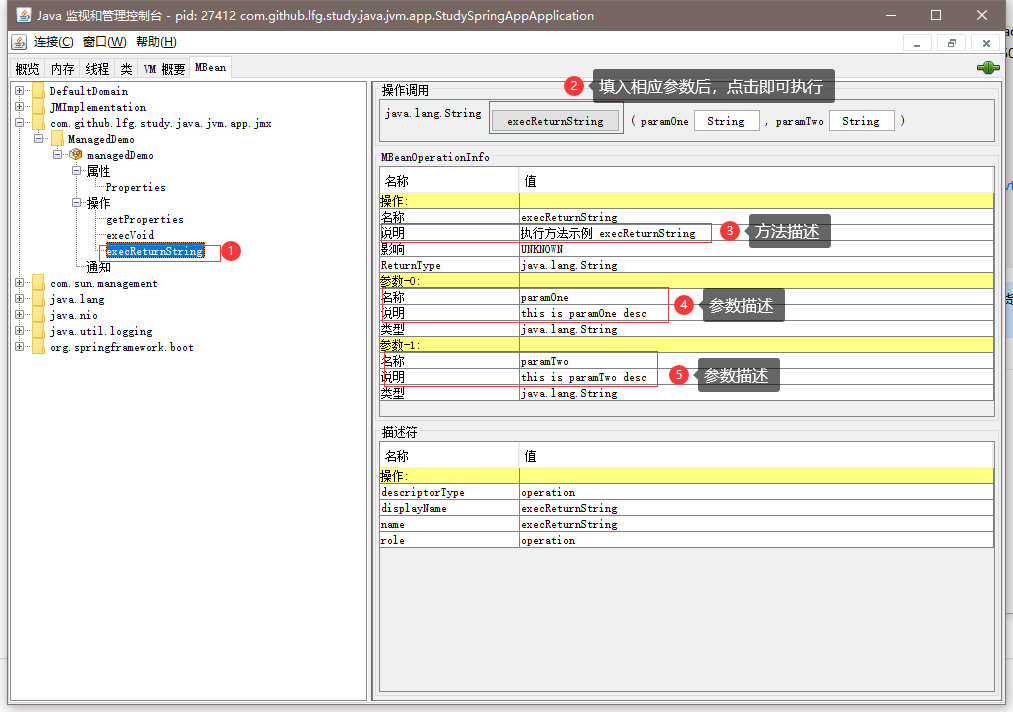Collapse the 属性 node
1013x712 pixels.
point(76,171)
